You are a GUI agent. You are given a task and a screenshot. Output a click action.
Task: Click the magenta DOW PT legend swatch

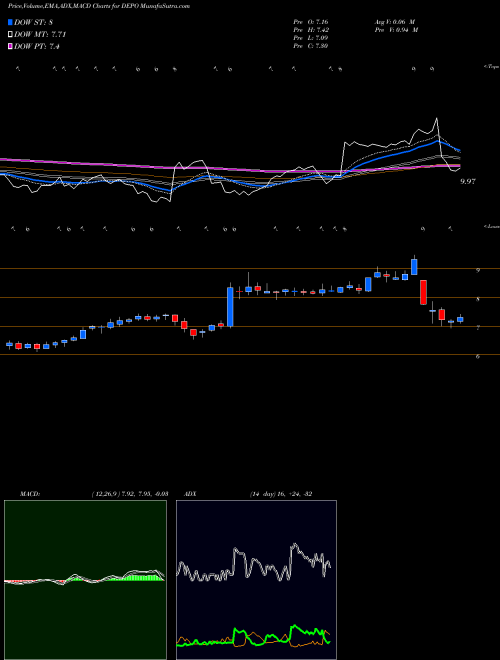[10, 46]
